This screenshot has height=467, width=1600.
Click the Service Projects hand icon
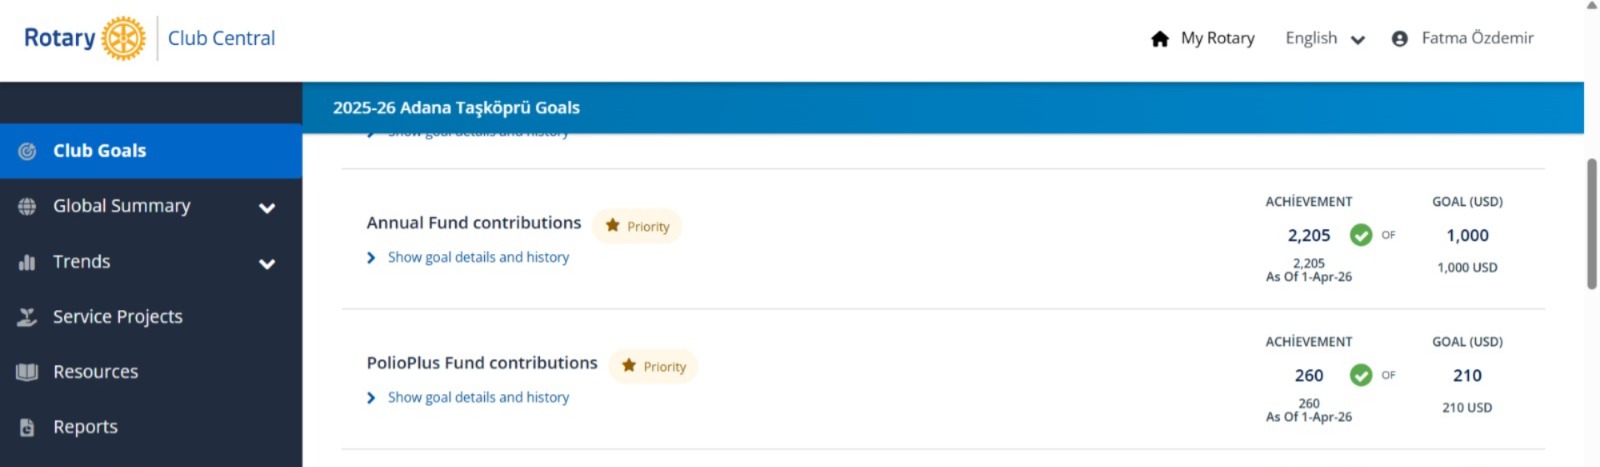click(28, 317)
